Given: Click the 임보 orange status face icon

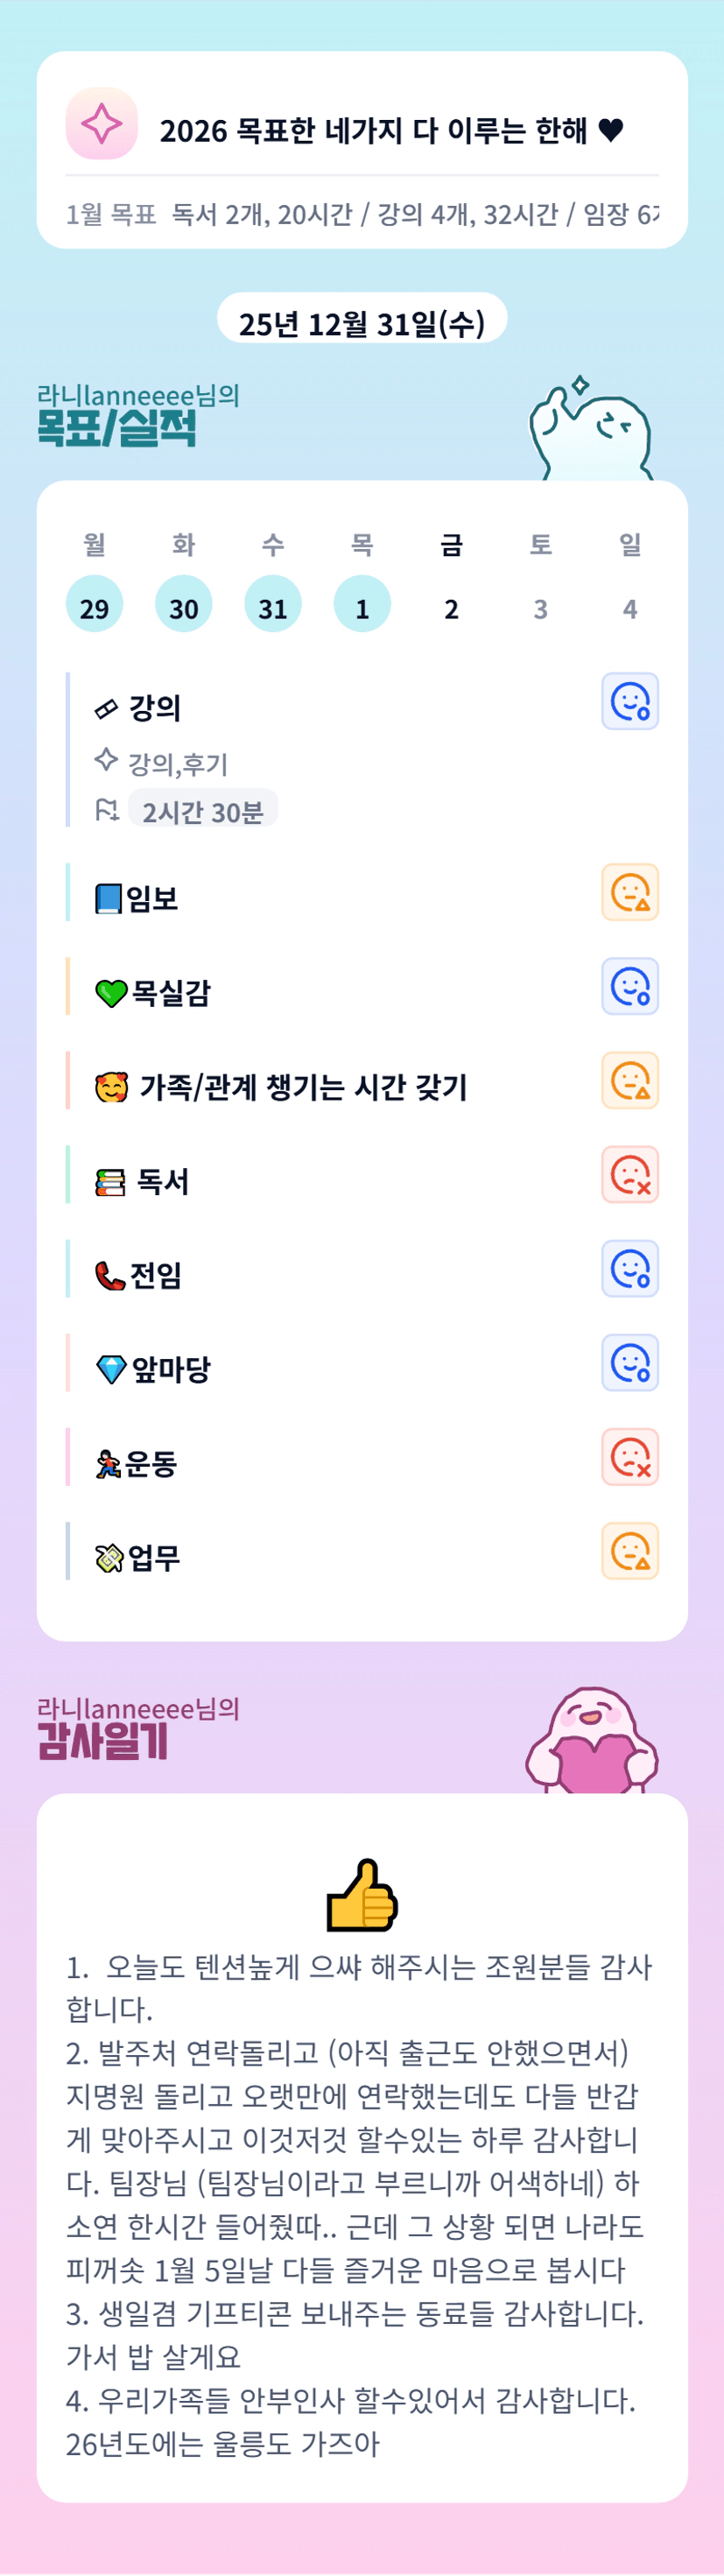Looking at the screenshot, I should pos(630,892).
